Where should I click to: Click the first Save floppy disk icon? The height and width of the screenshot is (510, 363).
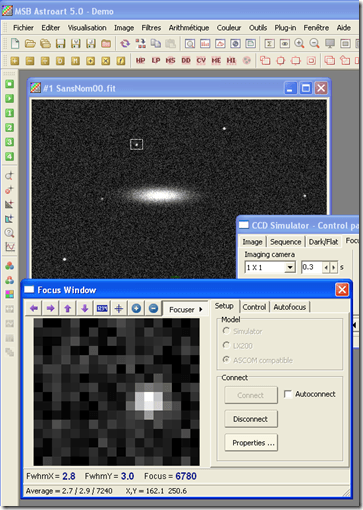pos(60,43)
